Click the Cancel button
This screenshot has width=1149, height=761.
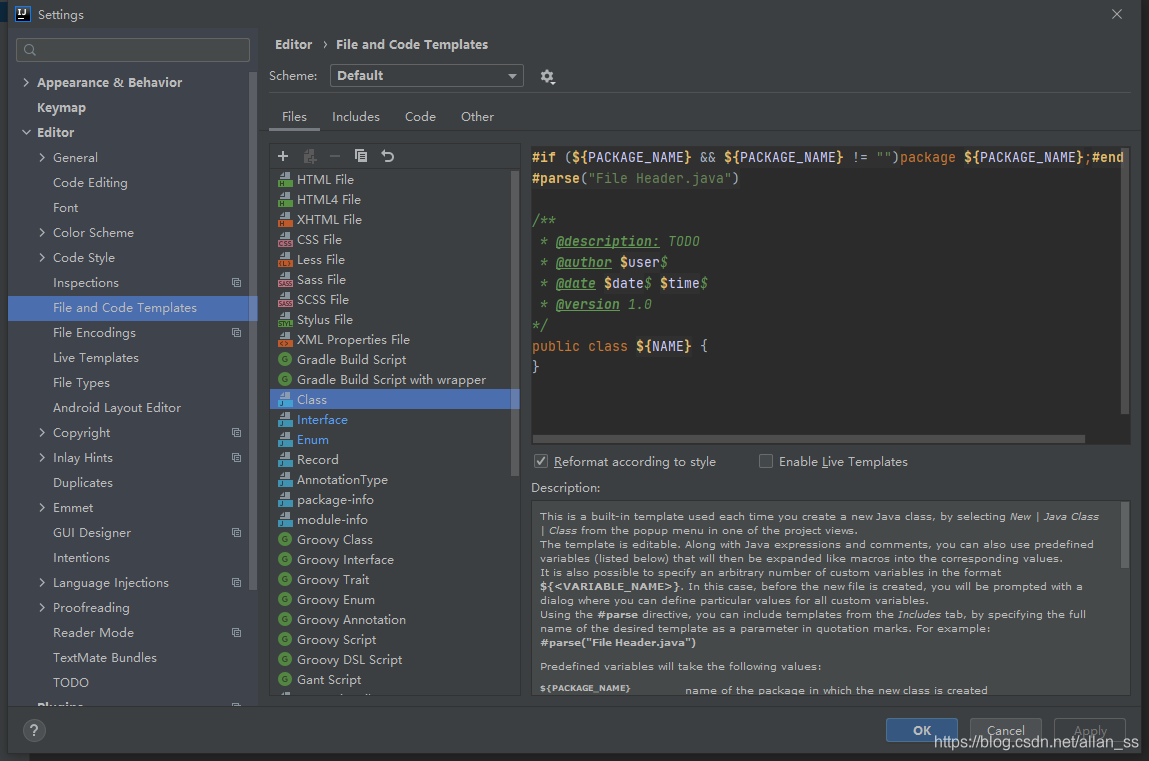pos(1005,730)
